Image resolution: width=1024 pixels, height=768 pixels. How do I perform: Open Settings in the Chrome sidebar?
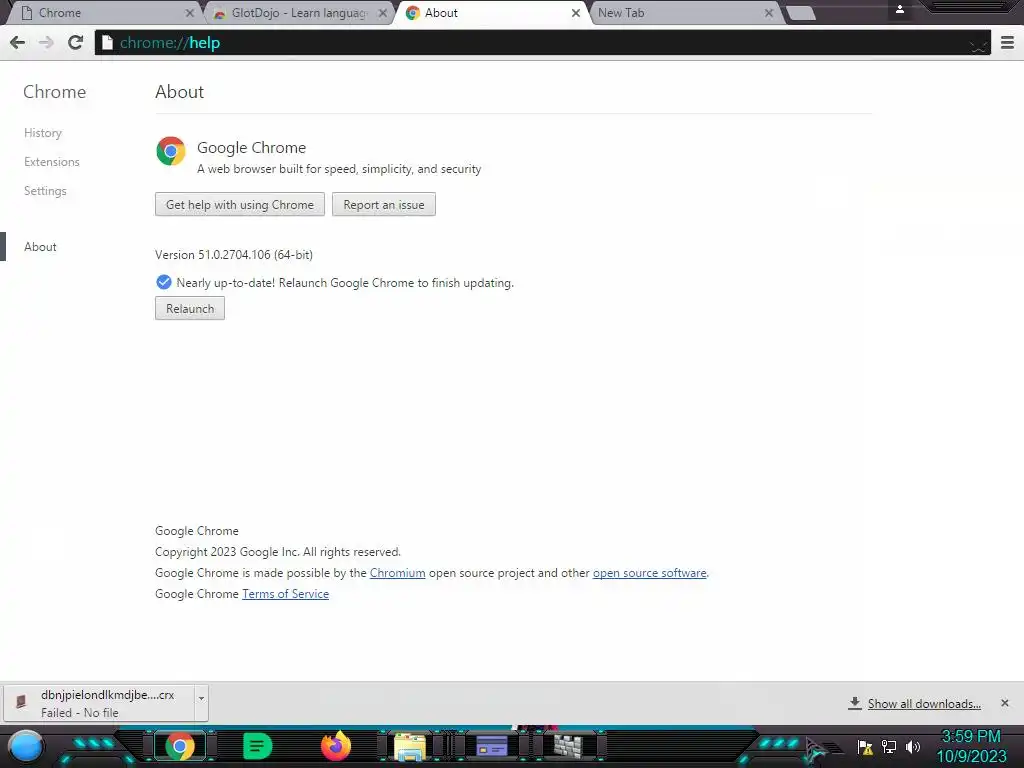(x=45, y=191)
